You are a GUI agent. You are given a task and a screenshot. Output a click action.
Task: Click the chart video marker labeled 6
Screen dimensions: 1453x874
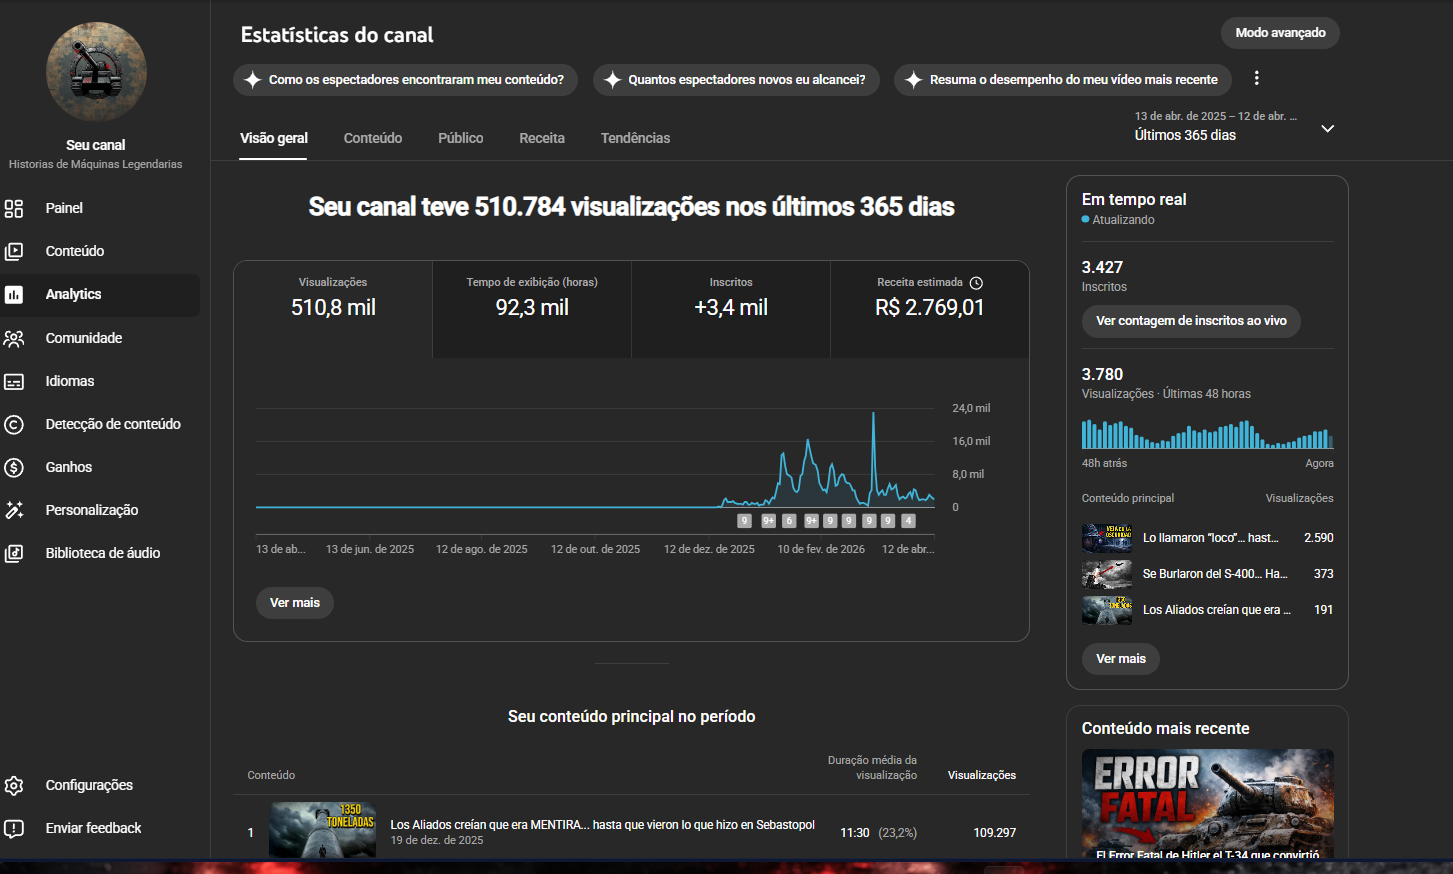[789, 521]
